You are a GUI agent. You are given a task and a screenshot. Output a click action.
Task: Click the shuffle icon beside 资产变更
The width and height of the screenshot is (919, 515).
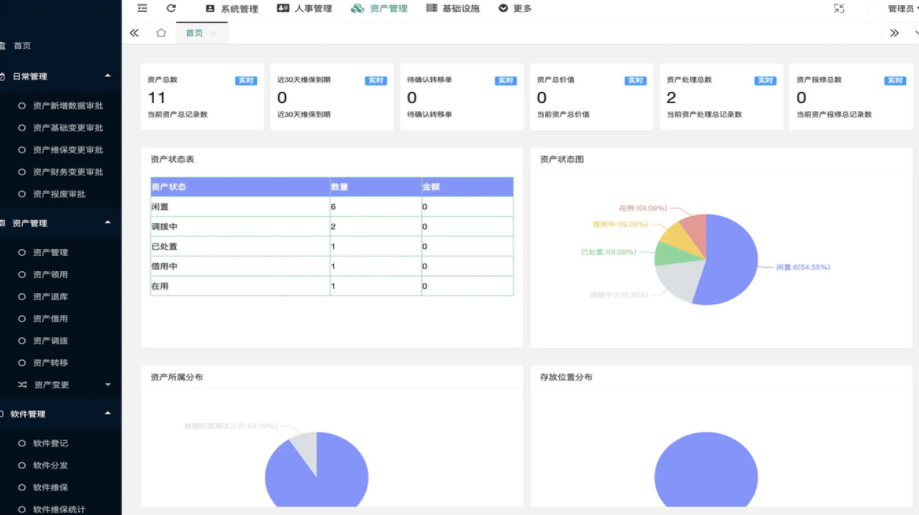pos(22,385)
